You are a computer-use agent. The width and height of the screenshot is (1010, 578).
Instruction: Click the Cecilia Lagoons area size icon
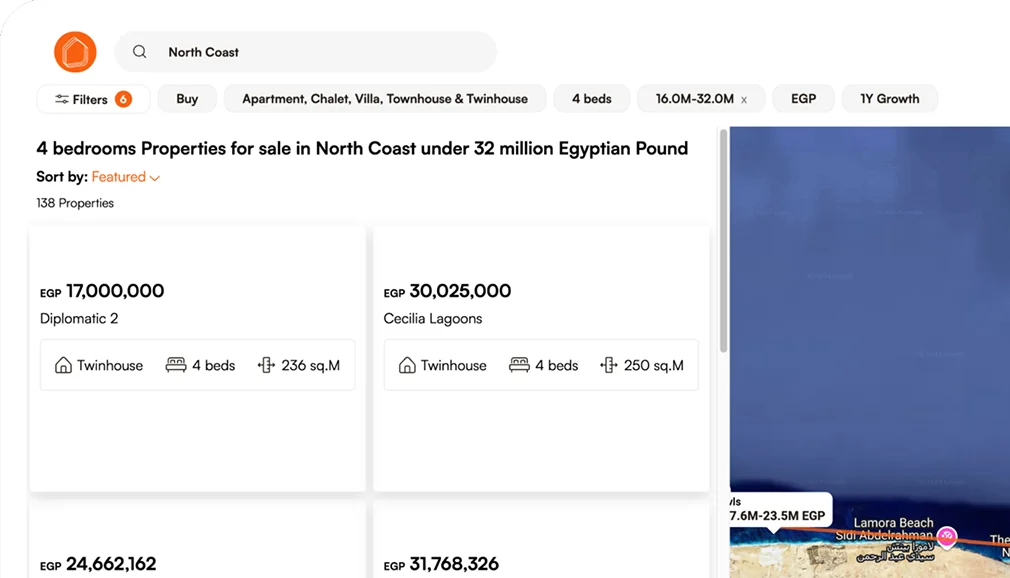(x=608, y=365)
